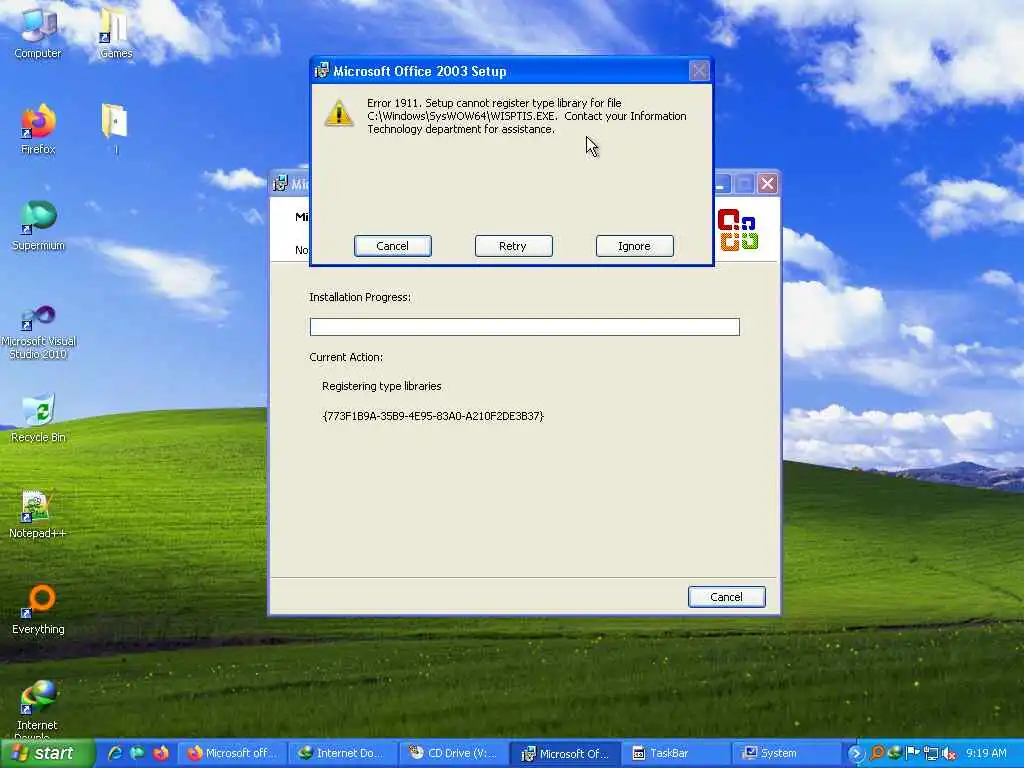Viewport: 1024px width, 768px height.
Task: Open the Start menu
Action: [x=46, y=754]
